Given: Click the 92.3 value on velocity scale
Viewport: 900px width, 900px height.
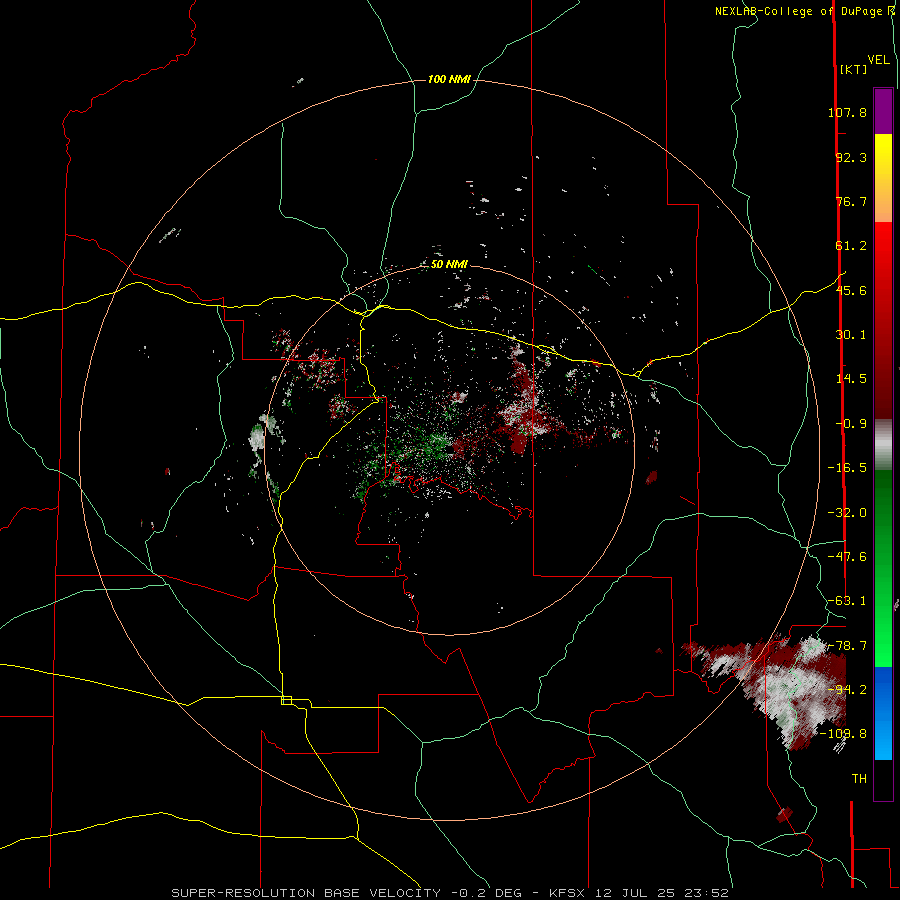Looking at the screenshot, I should click(851, 157).
